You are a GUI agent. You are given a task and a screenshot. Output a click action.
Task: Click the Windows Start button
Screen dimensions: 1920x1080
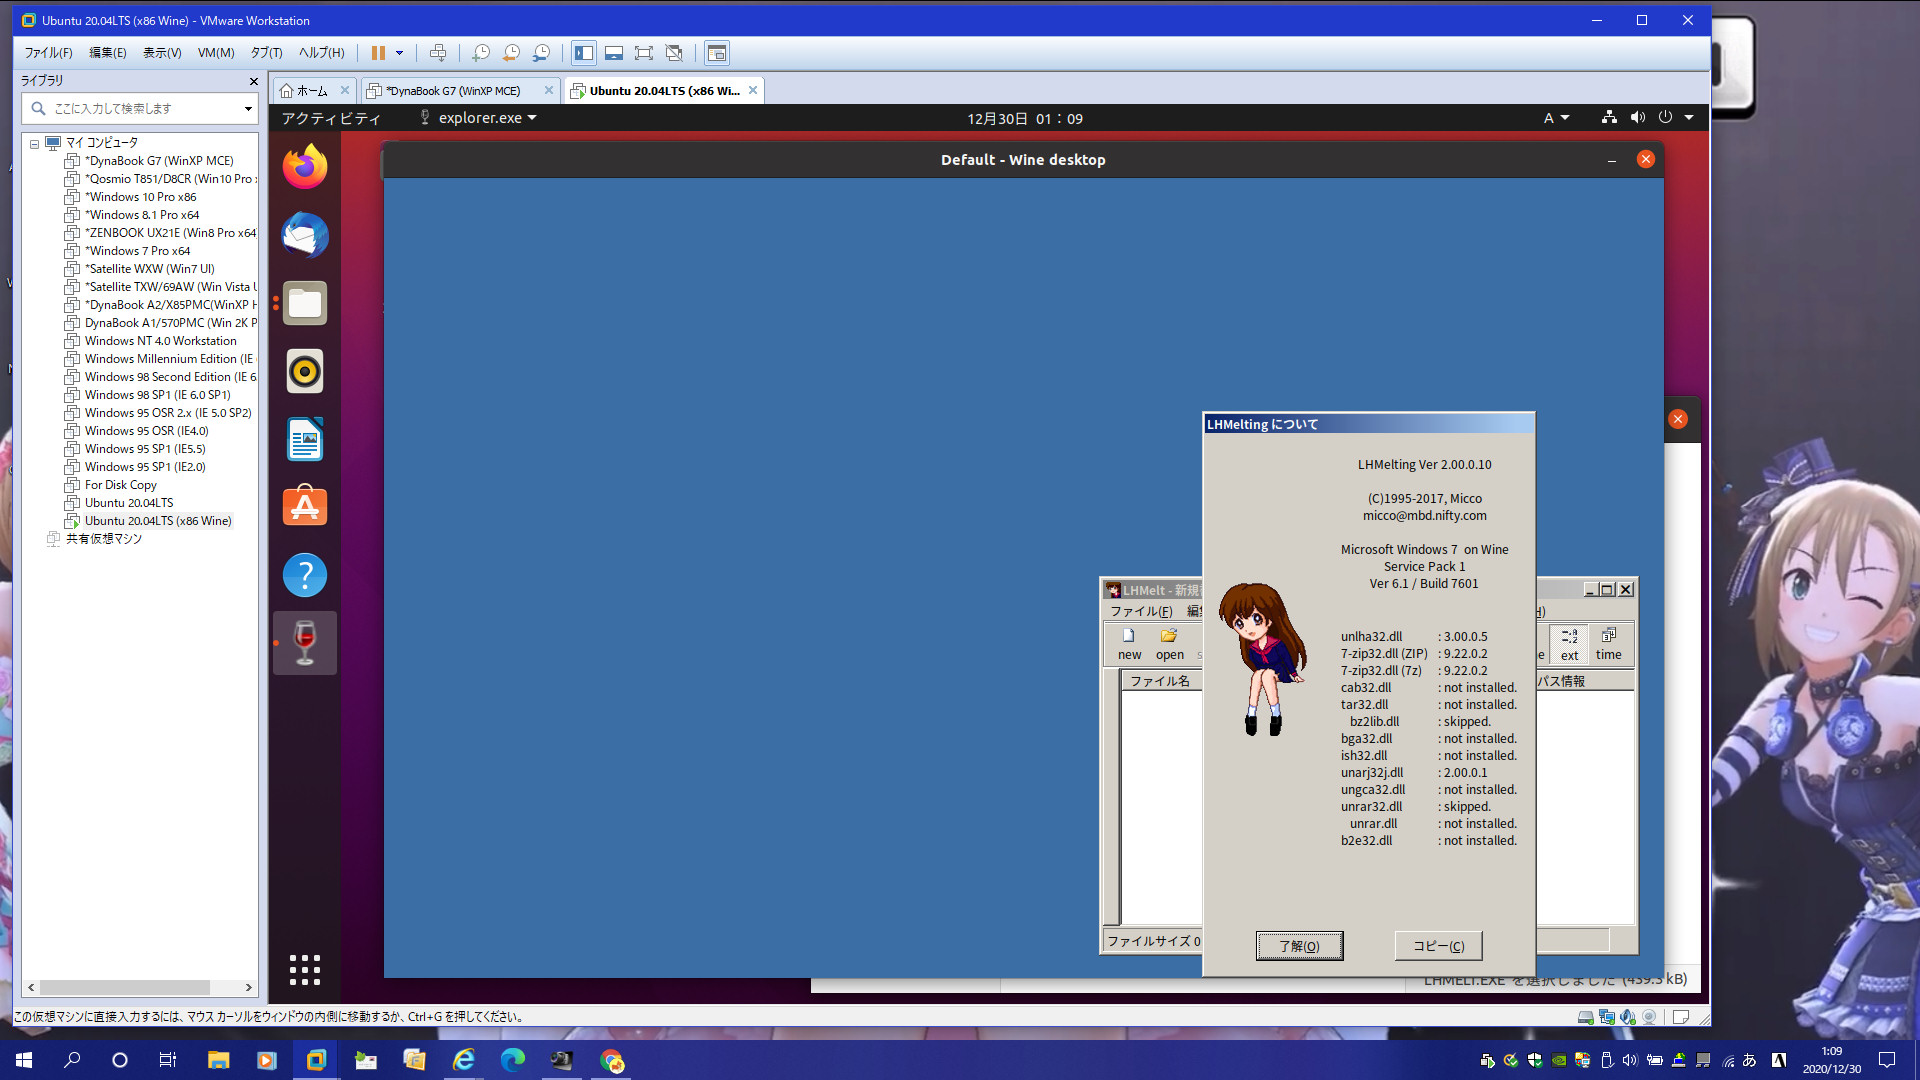click(x=24, y=1060)
